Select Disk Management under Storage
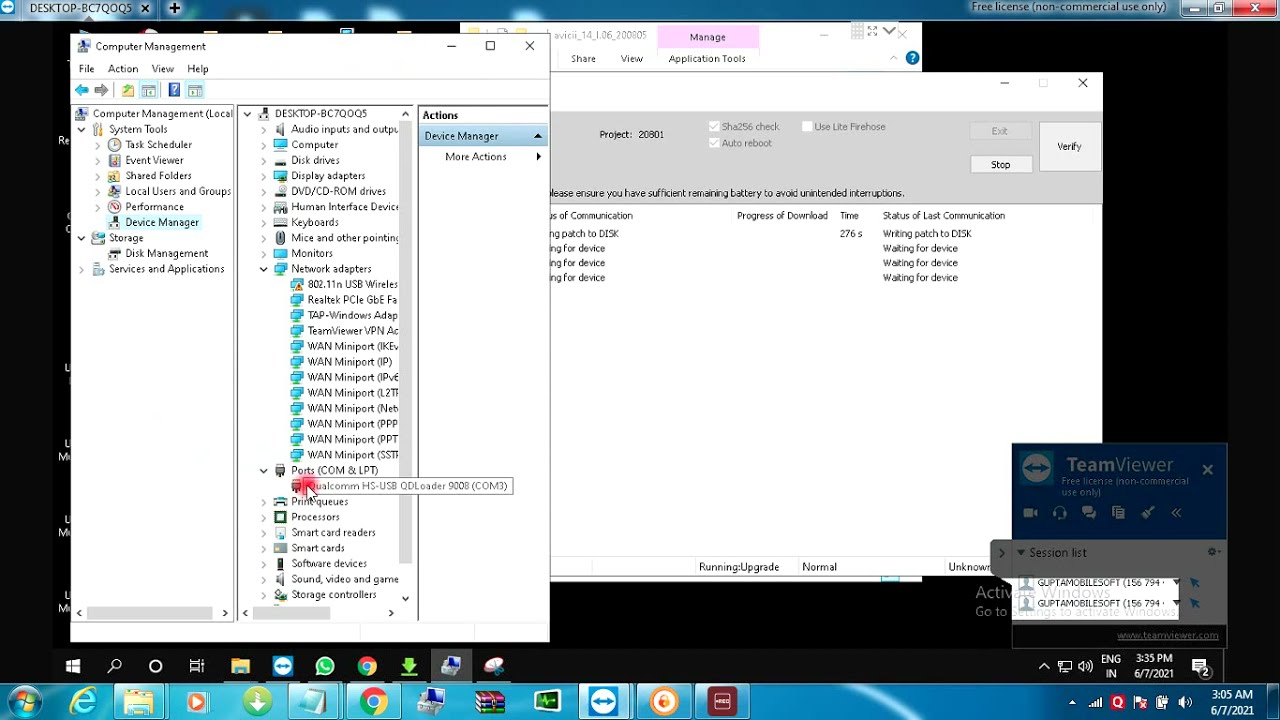 tap(166, 253)
